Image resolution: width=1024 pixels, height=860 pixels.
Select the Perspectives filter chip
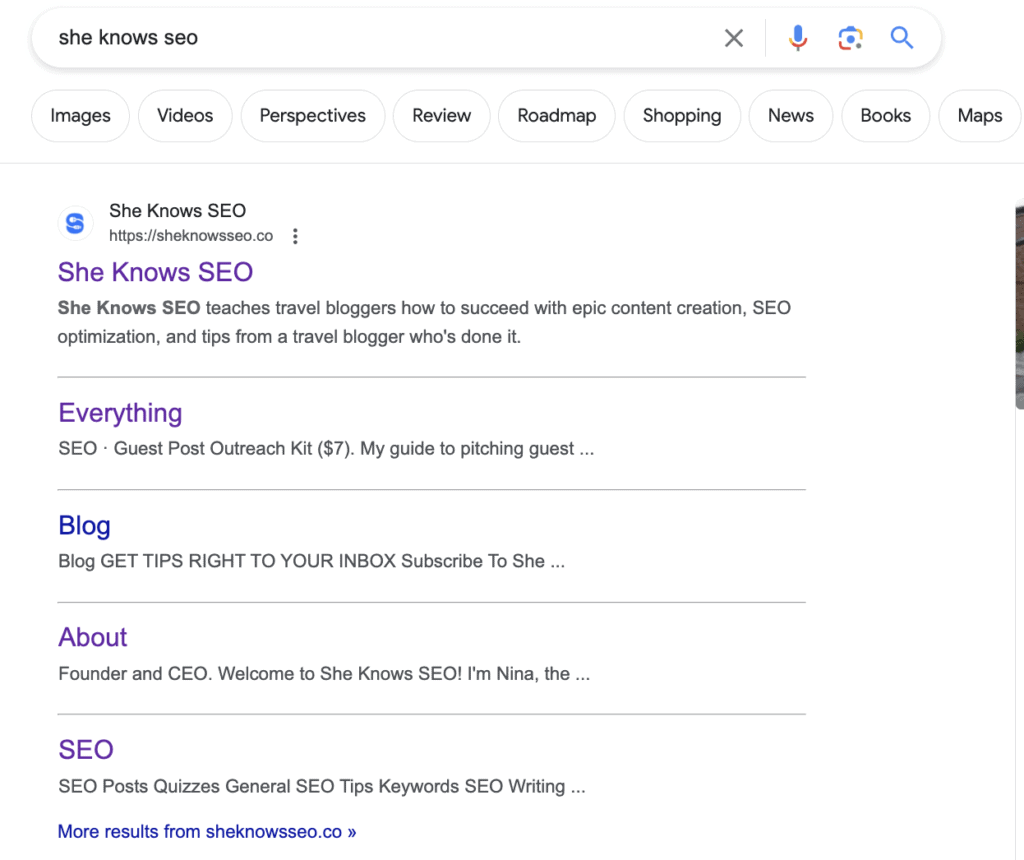[x=313, y=116]
